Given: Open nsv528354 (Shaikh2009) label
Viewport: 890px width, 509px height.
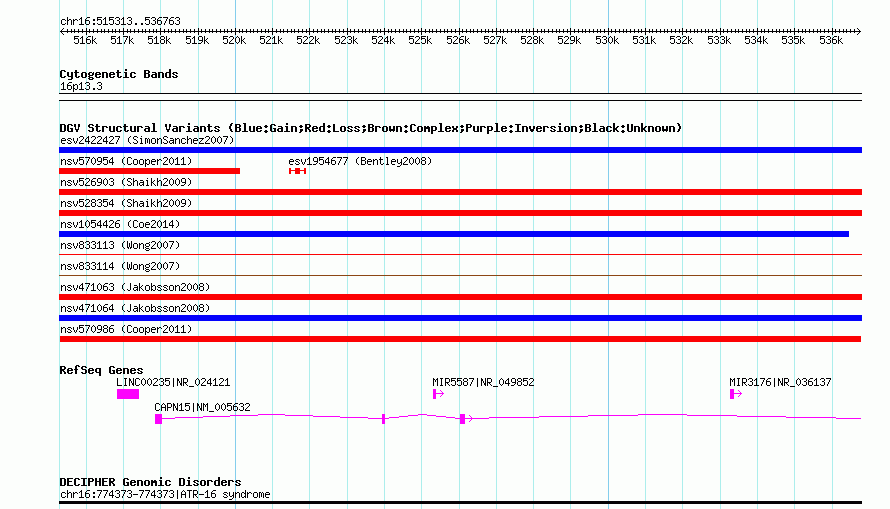Looking at the screenshot, I should tap(126, 203).
